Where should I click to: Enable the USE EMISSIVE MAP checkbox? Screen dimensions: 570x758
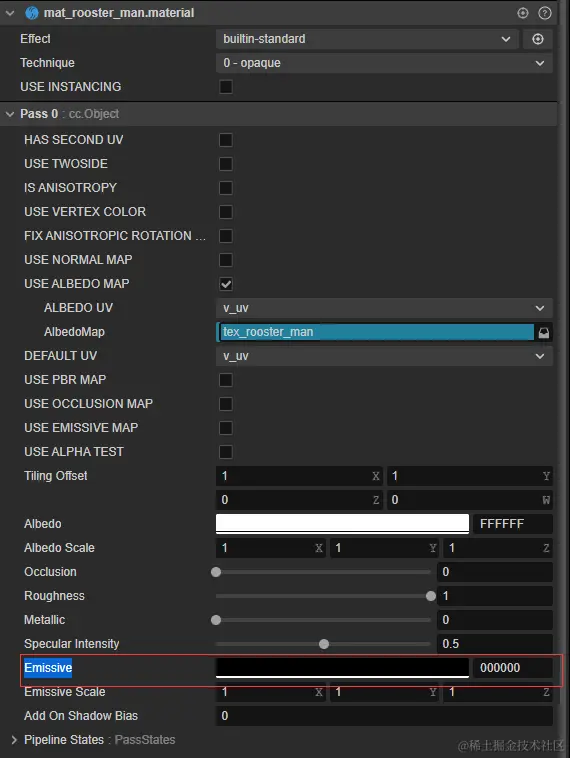click(x=226, y=428)
